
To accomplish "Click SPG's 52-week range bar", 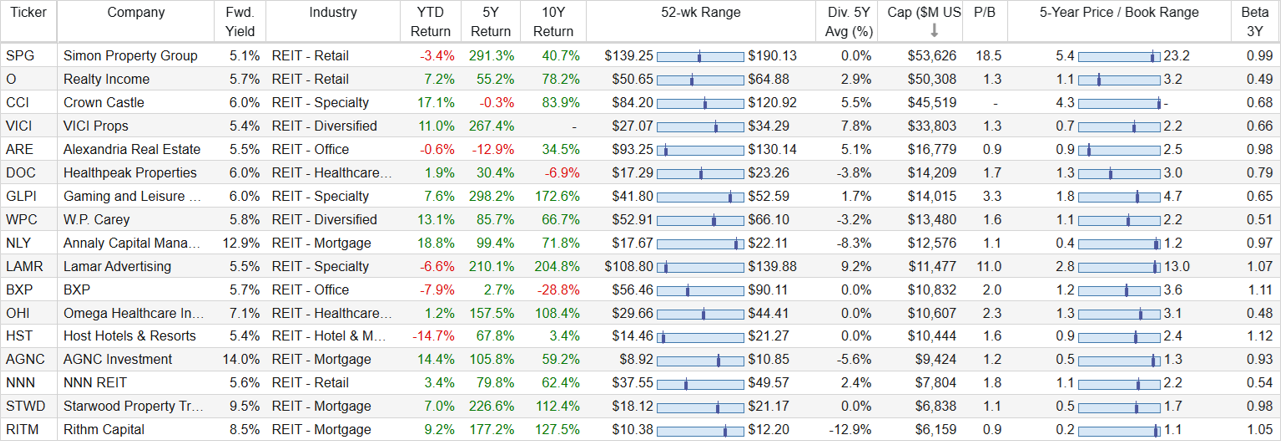I will click(x=700, y=56).
